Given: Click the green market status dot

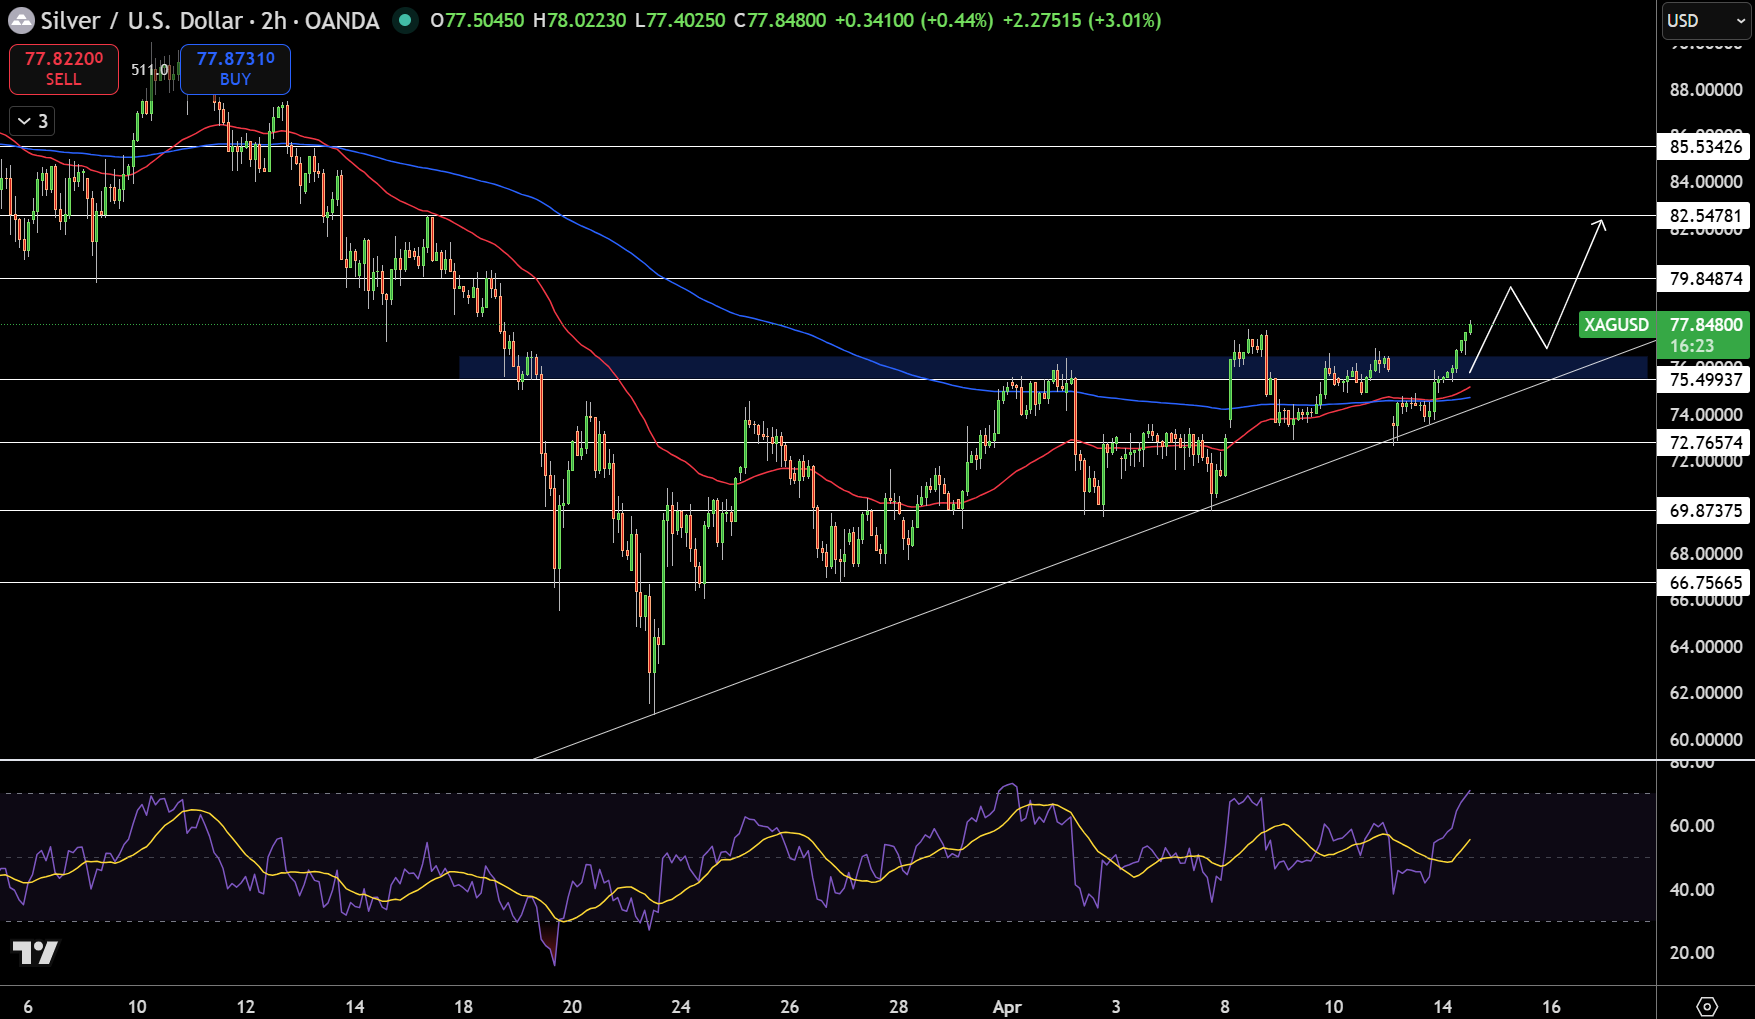Looking at the screenshot, I should tap(405, 20).
